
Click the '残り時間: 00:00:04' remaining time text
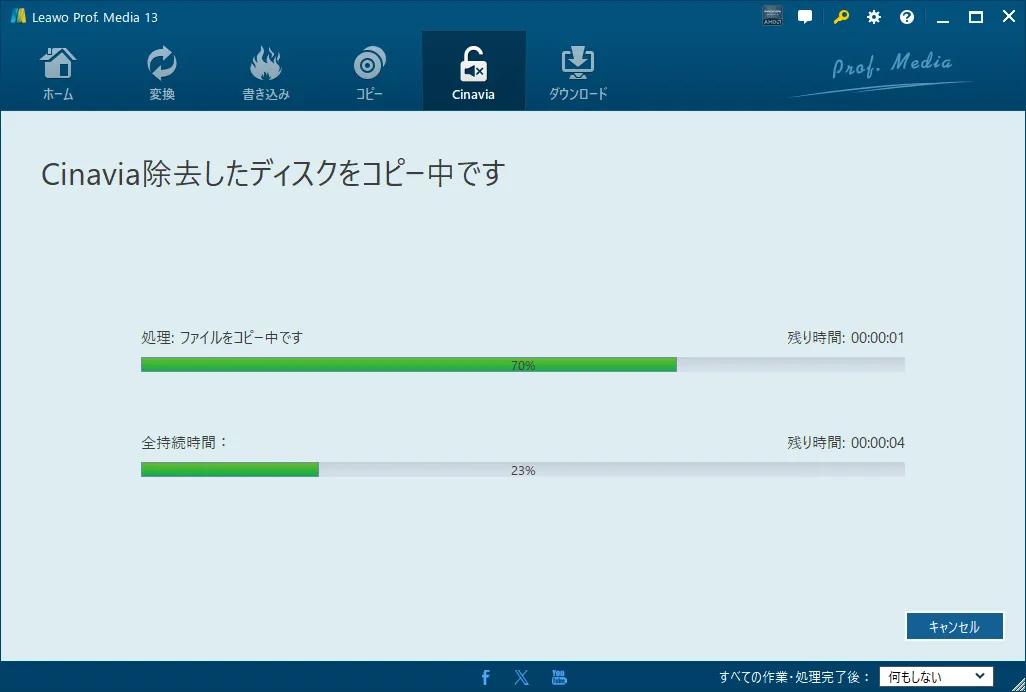click(x=845, y=443)
